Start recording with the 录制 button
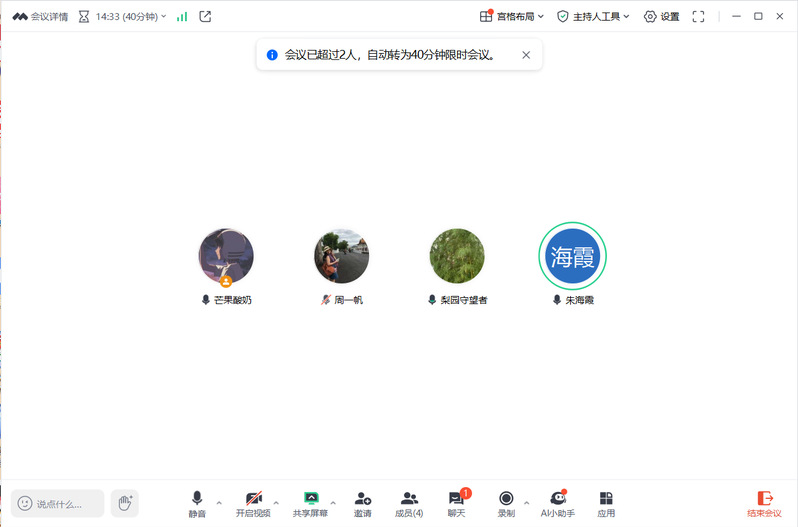This screenshot has width=798, height=527. (x=506, y=503)
